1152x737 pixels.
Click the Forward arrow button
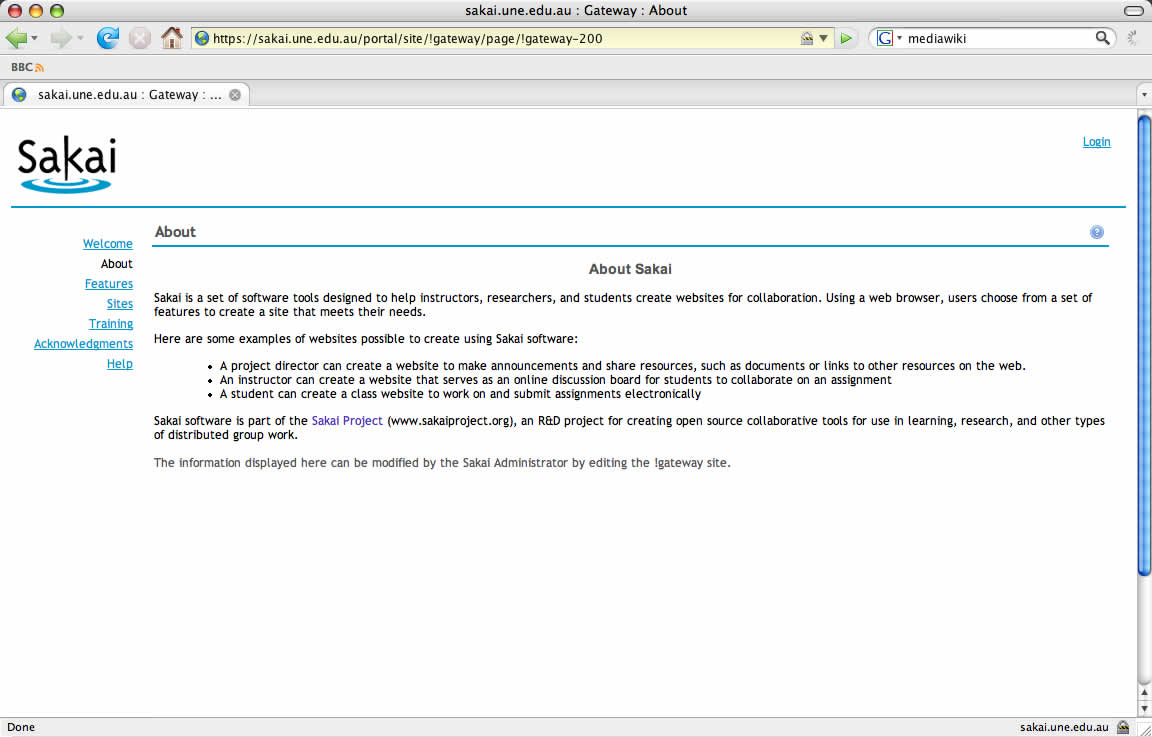click(61, 38)
